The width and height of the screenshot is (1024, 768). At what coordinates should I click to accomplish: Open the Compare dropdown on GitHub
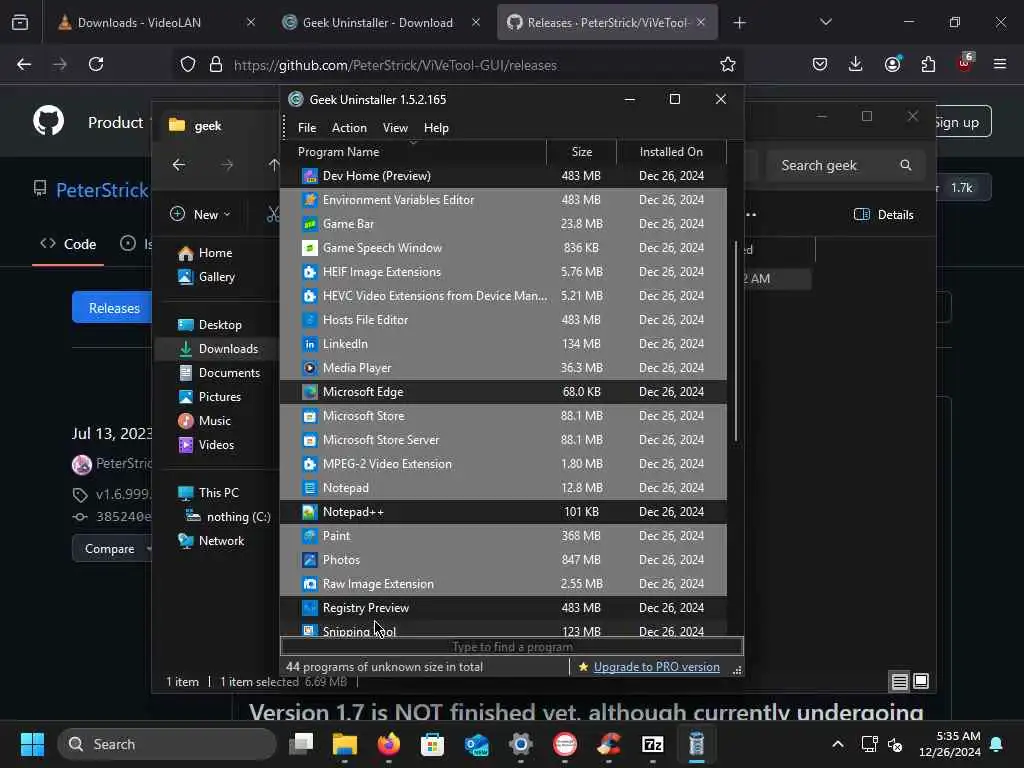click(x=111, y=549)
